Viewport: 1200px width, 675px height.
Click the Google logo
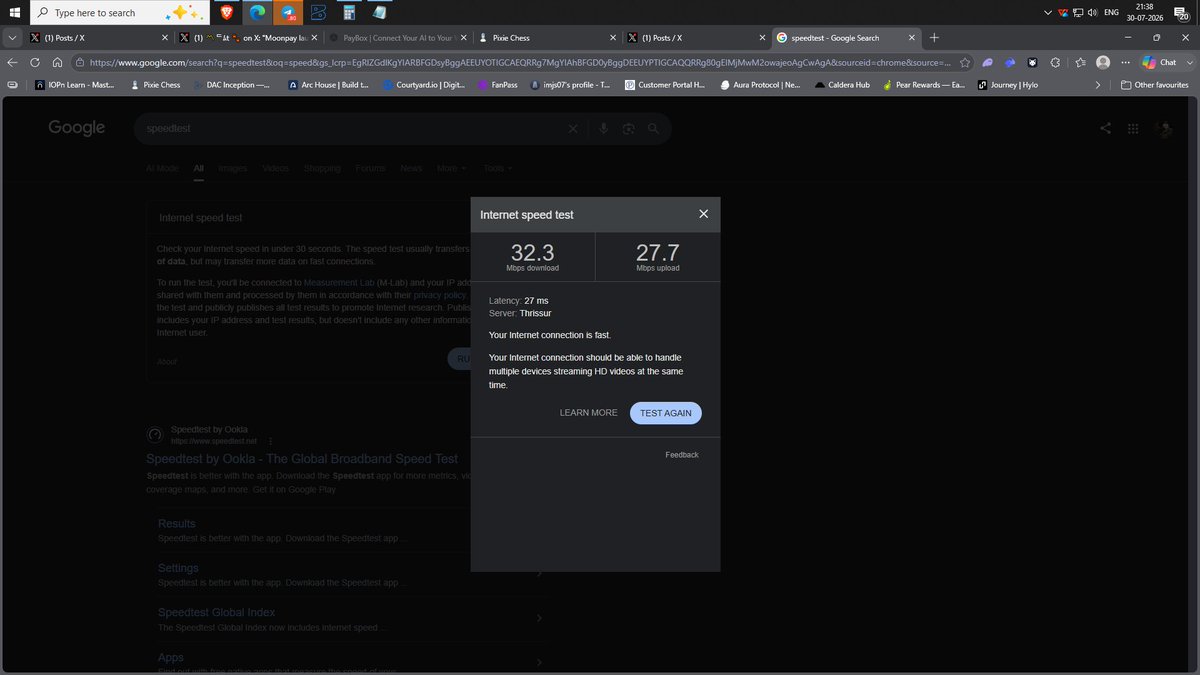click(x=77, y=128)
